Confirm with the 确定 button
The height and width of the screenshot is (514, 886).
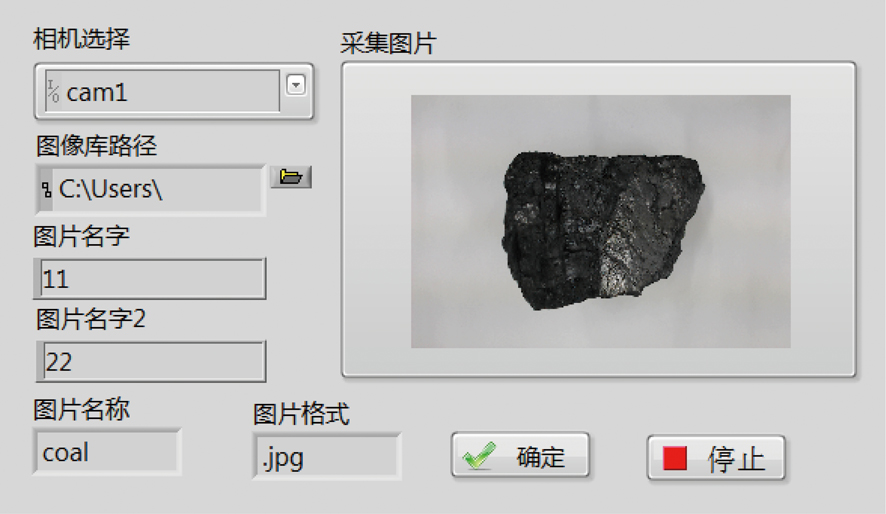520,455
